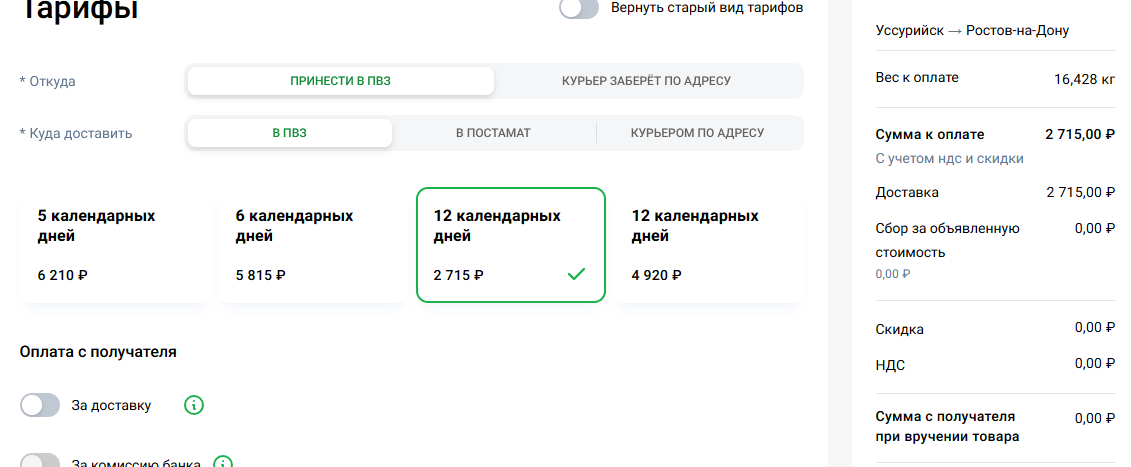Click the "Сумма к оплате" total row
Image resolution: width=1131 pixels, height=467 pixels.
click(x=930, y=134)
